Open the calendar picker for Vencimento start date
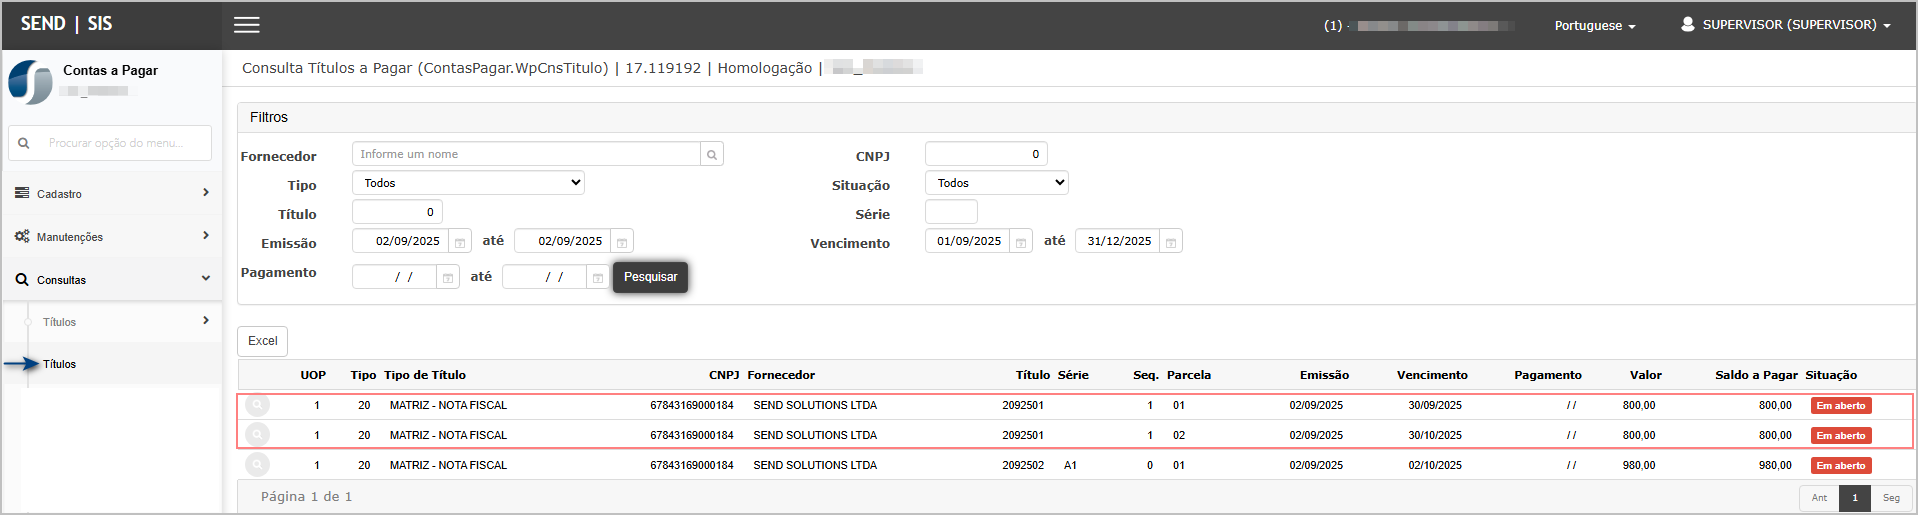Viewport: 1918px width, 515px height. (1021, 242)
